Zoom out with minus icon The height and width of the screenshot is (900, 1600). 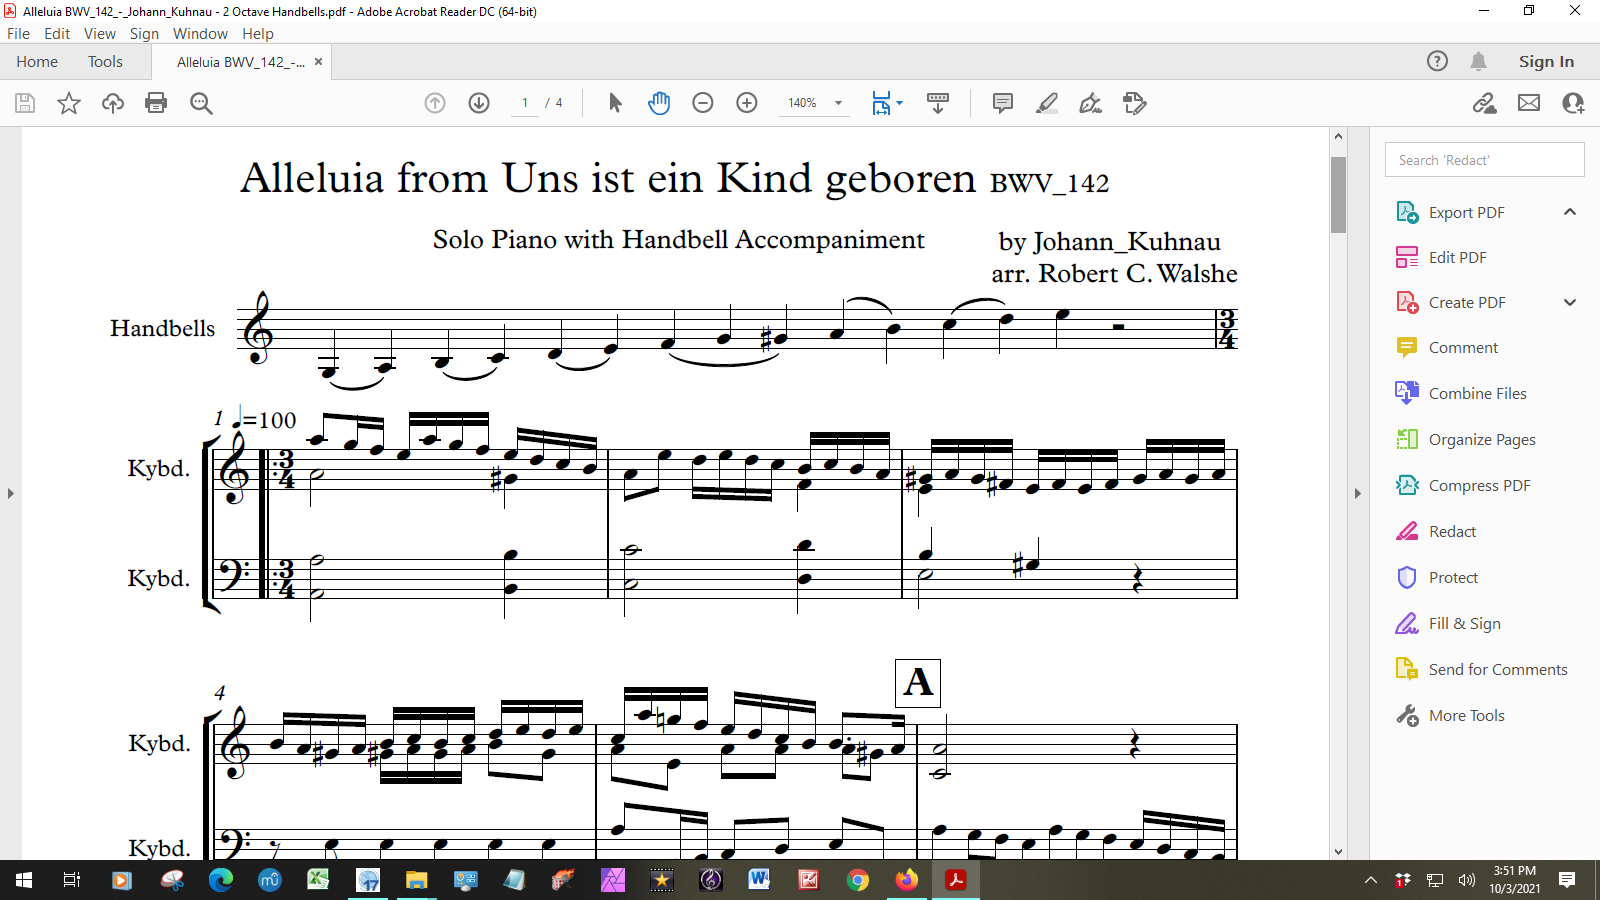pos(703,103)
